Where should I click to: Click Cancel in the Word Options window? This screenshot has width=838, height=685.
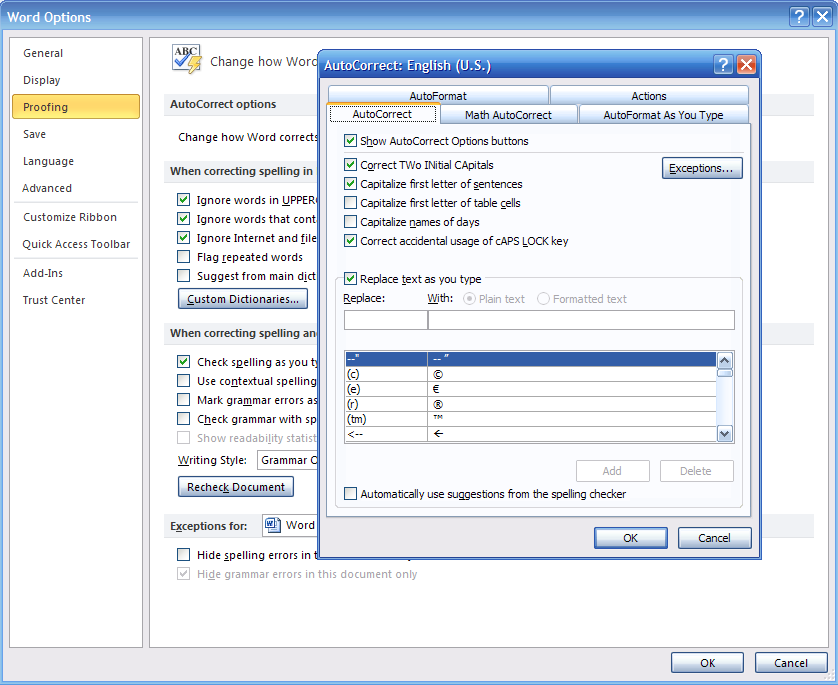click(x=791, y=663)
